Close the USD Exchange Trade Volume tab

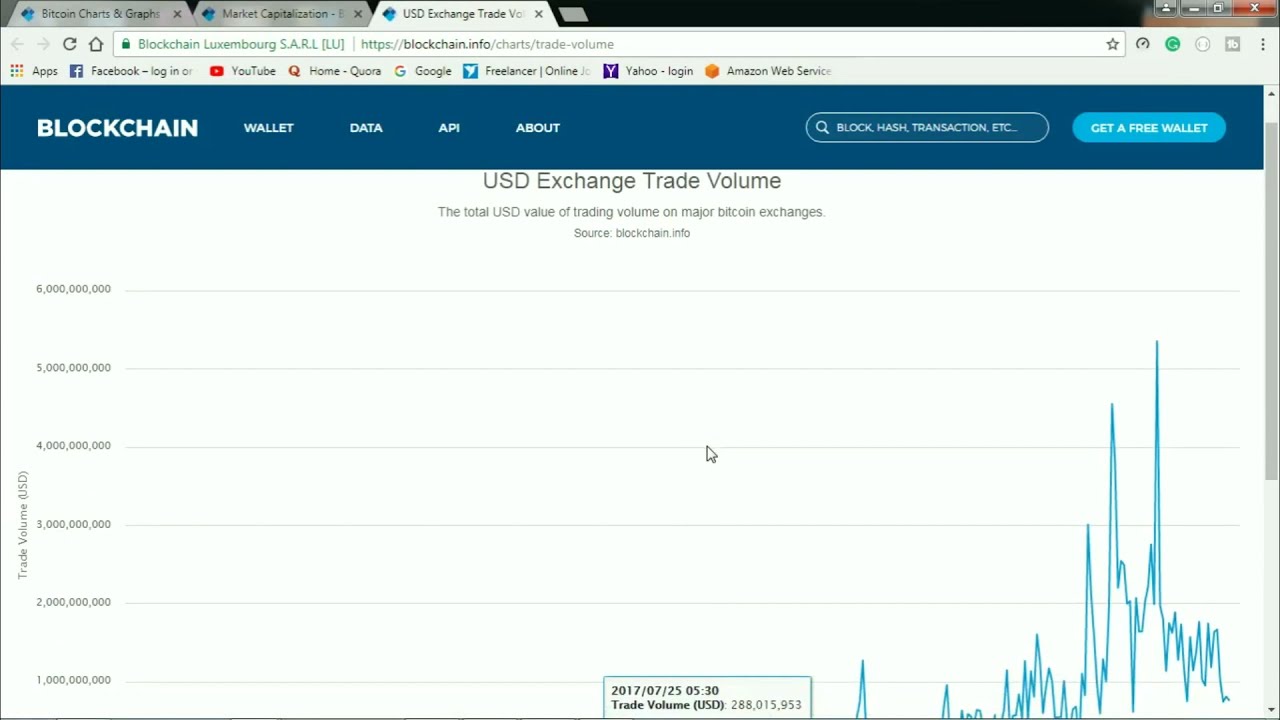pos(539,14)
